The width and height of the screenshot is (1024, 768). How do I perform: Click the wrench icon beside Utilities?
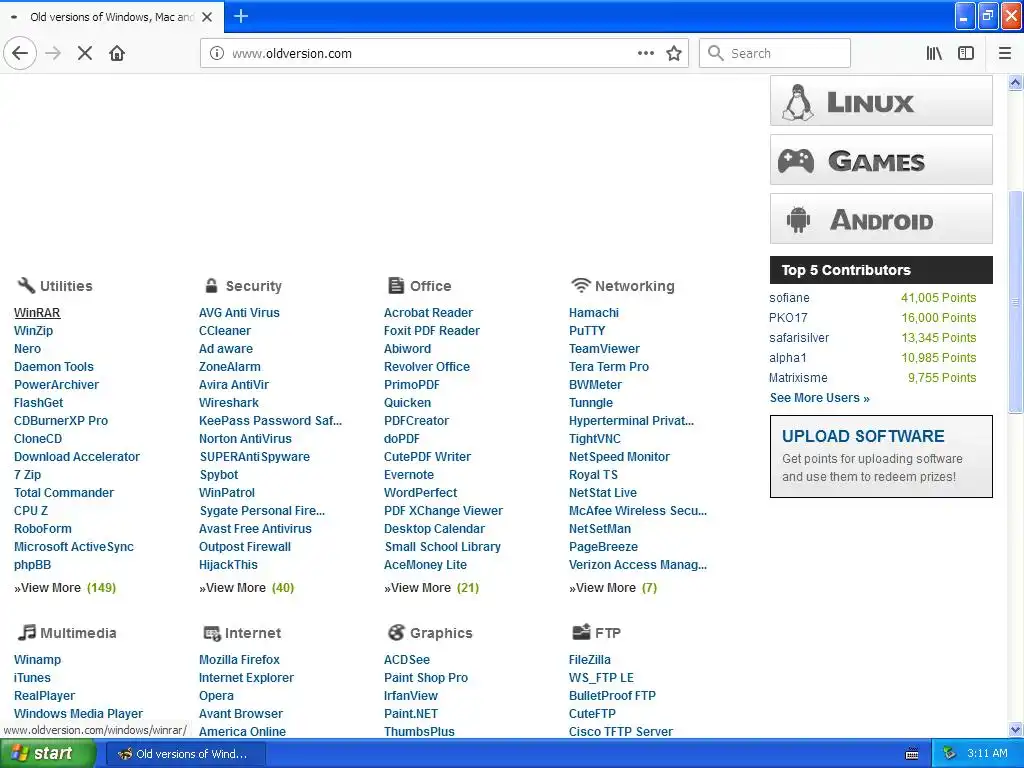[x=26, y=285]
